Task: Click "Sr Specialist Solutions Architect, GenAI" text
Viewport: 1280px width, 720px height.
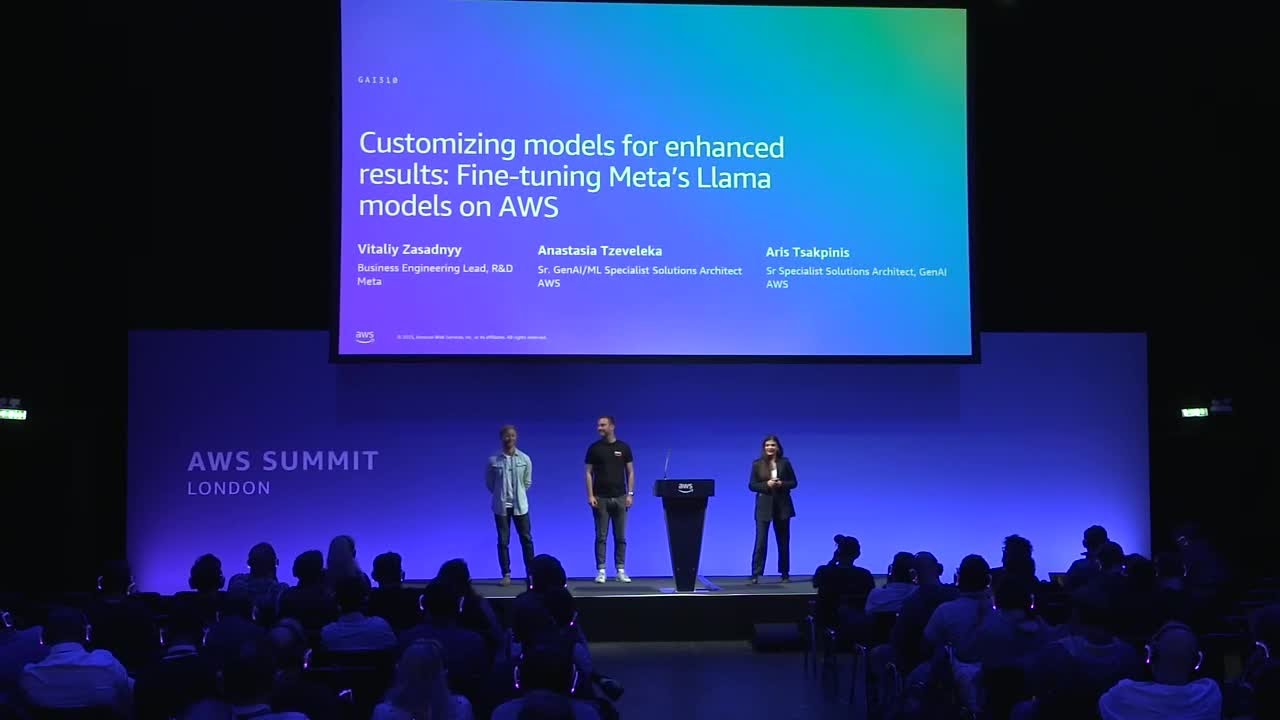Action: point(856,271)
